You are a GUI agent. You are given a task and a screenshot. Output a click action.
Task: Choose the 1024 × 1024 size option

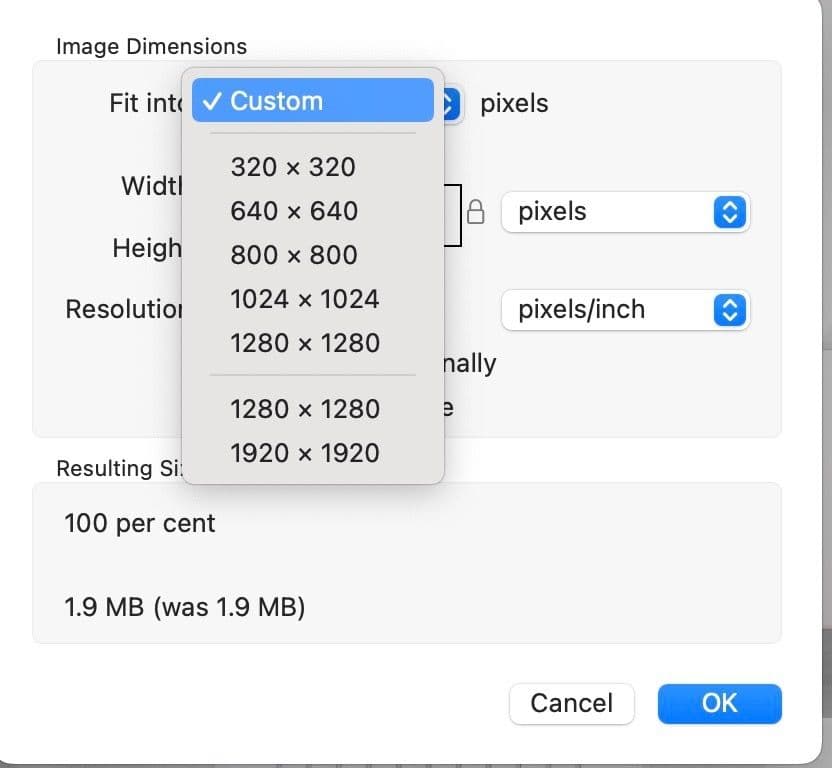tap(305, 299)
